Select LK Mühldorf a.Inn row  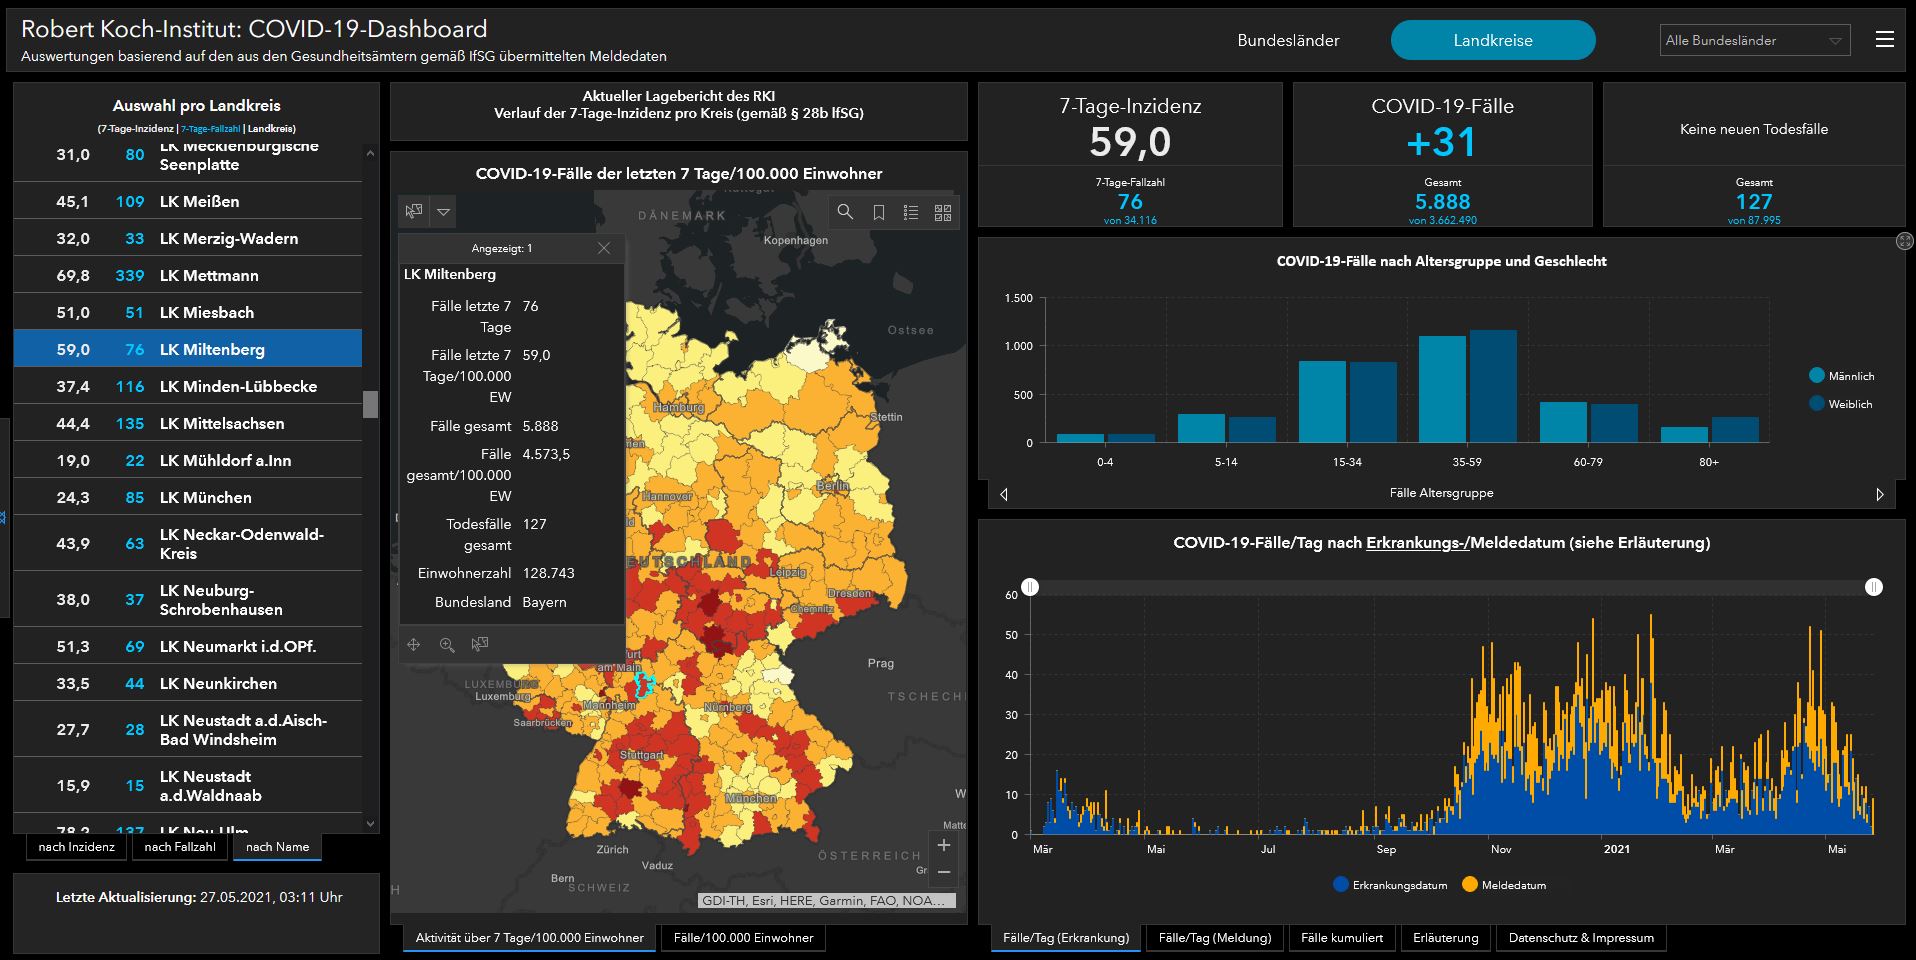pos(188,460)
